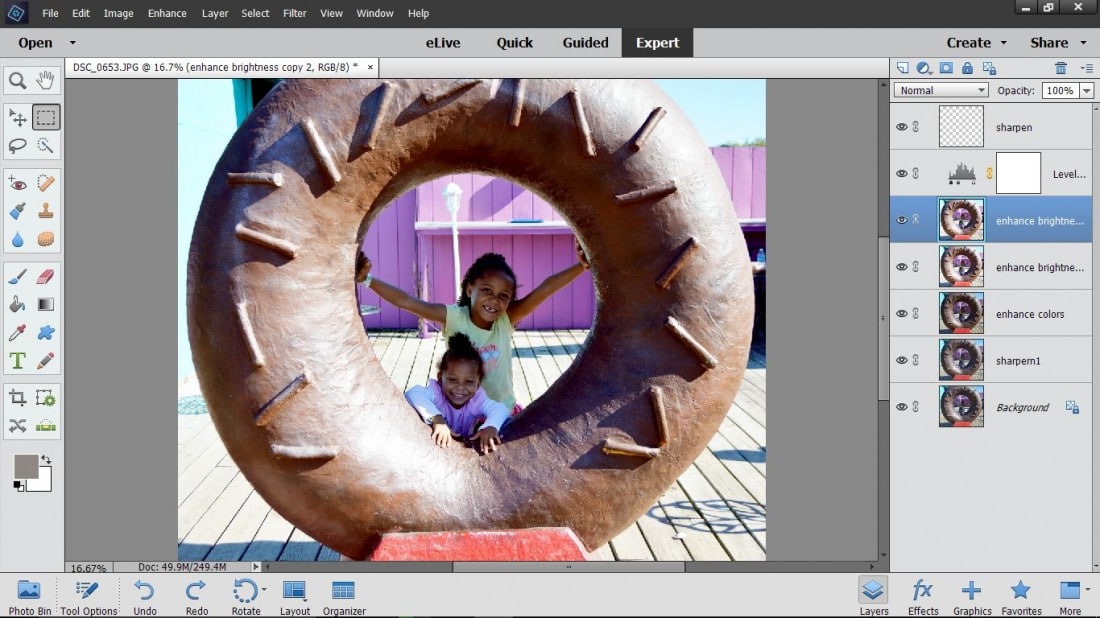
Task: Toggle lock on sharpern1 layer
Action: pos(915,361)
